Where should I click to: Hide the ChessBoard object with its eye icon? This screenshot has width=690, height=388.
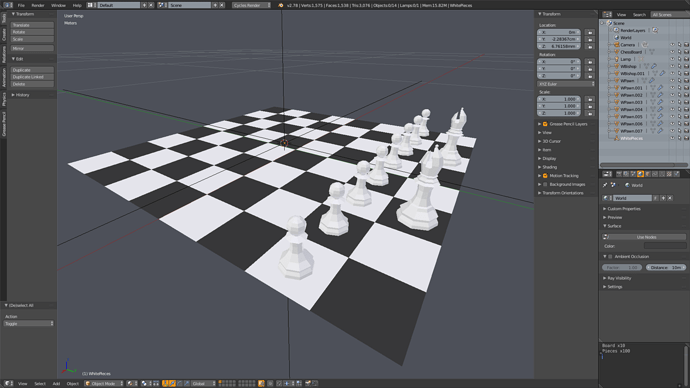(672, 52)
